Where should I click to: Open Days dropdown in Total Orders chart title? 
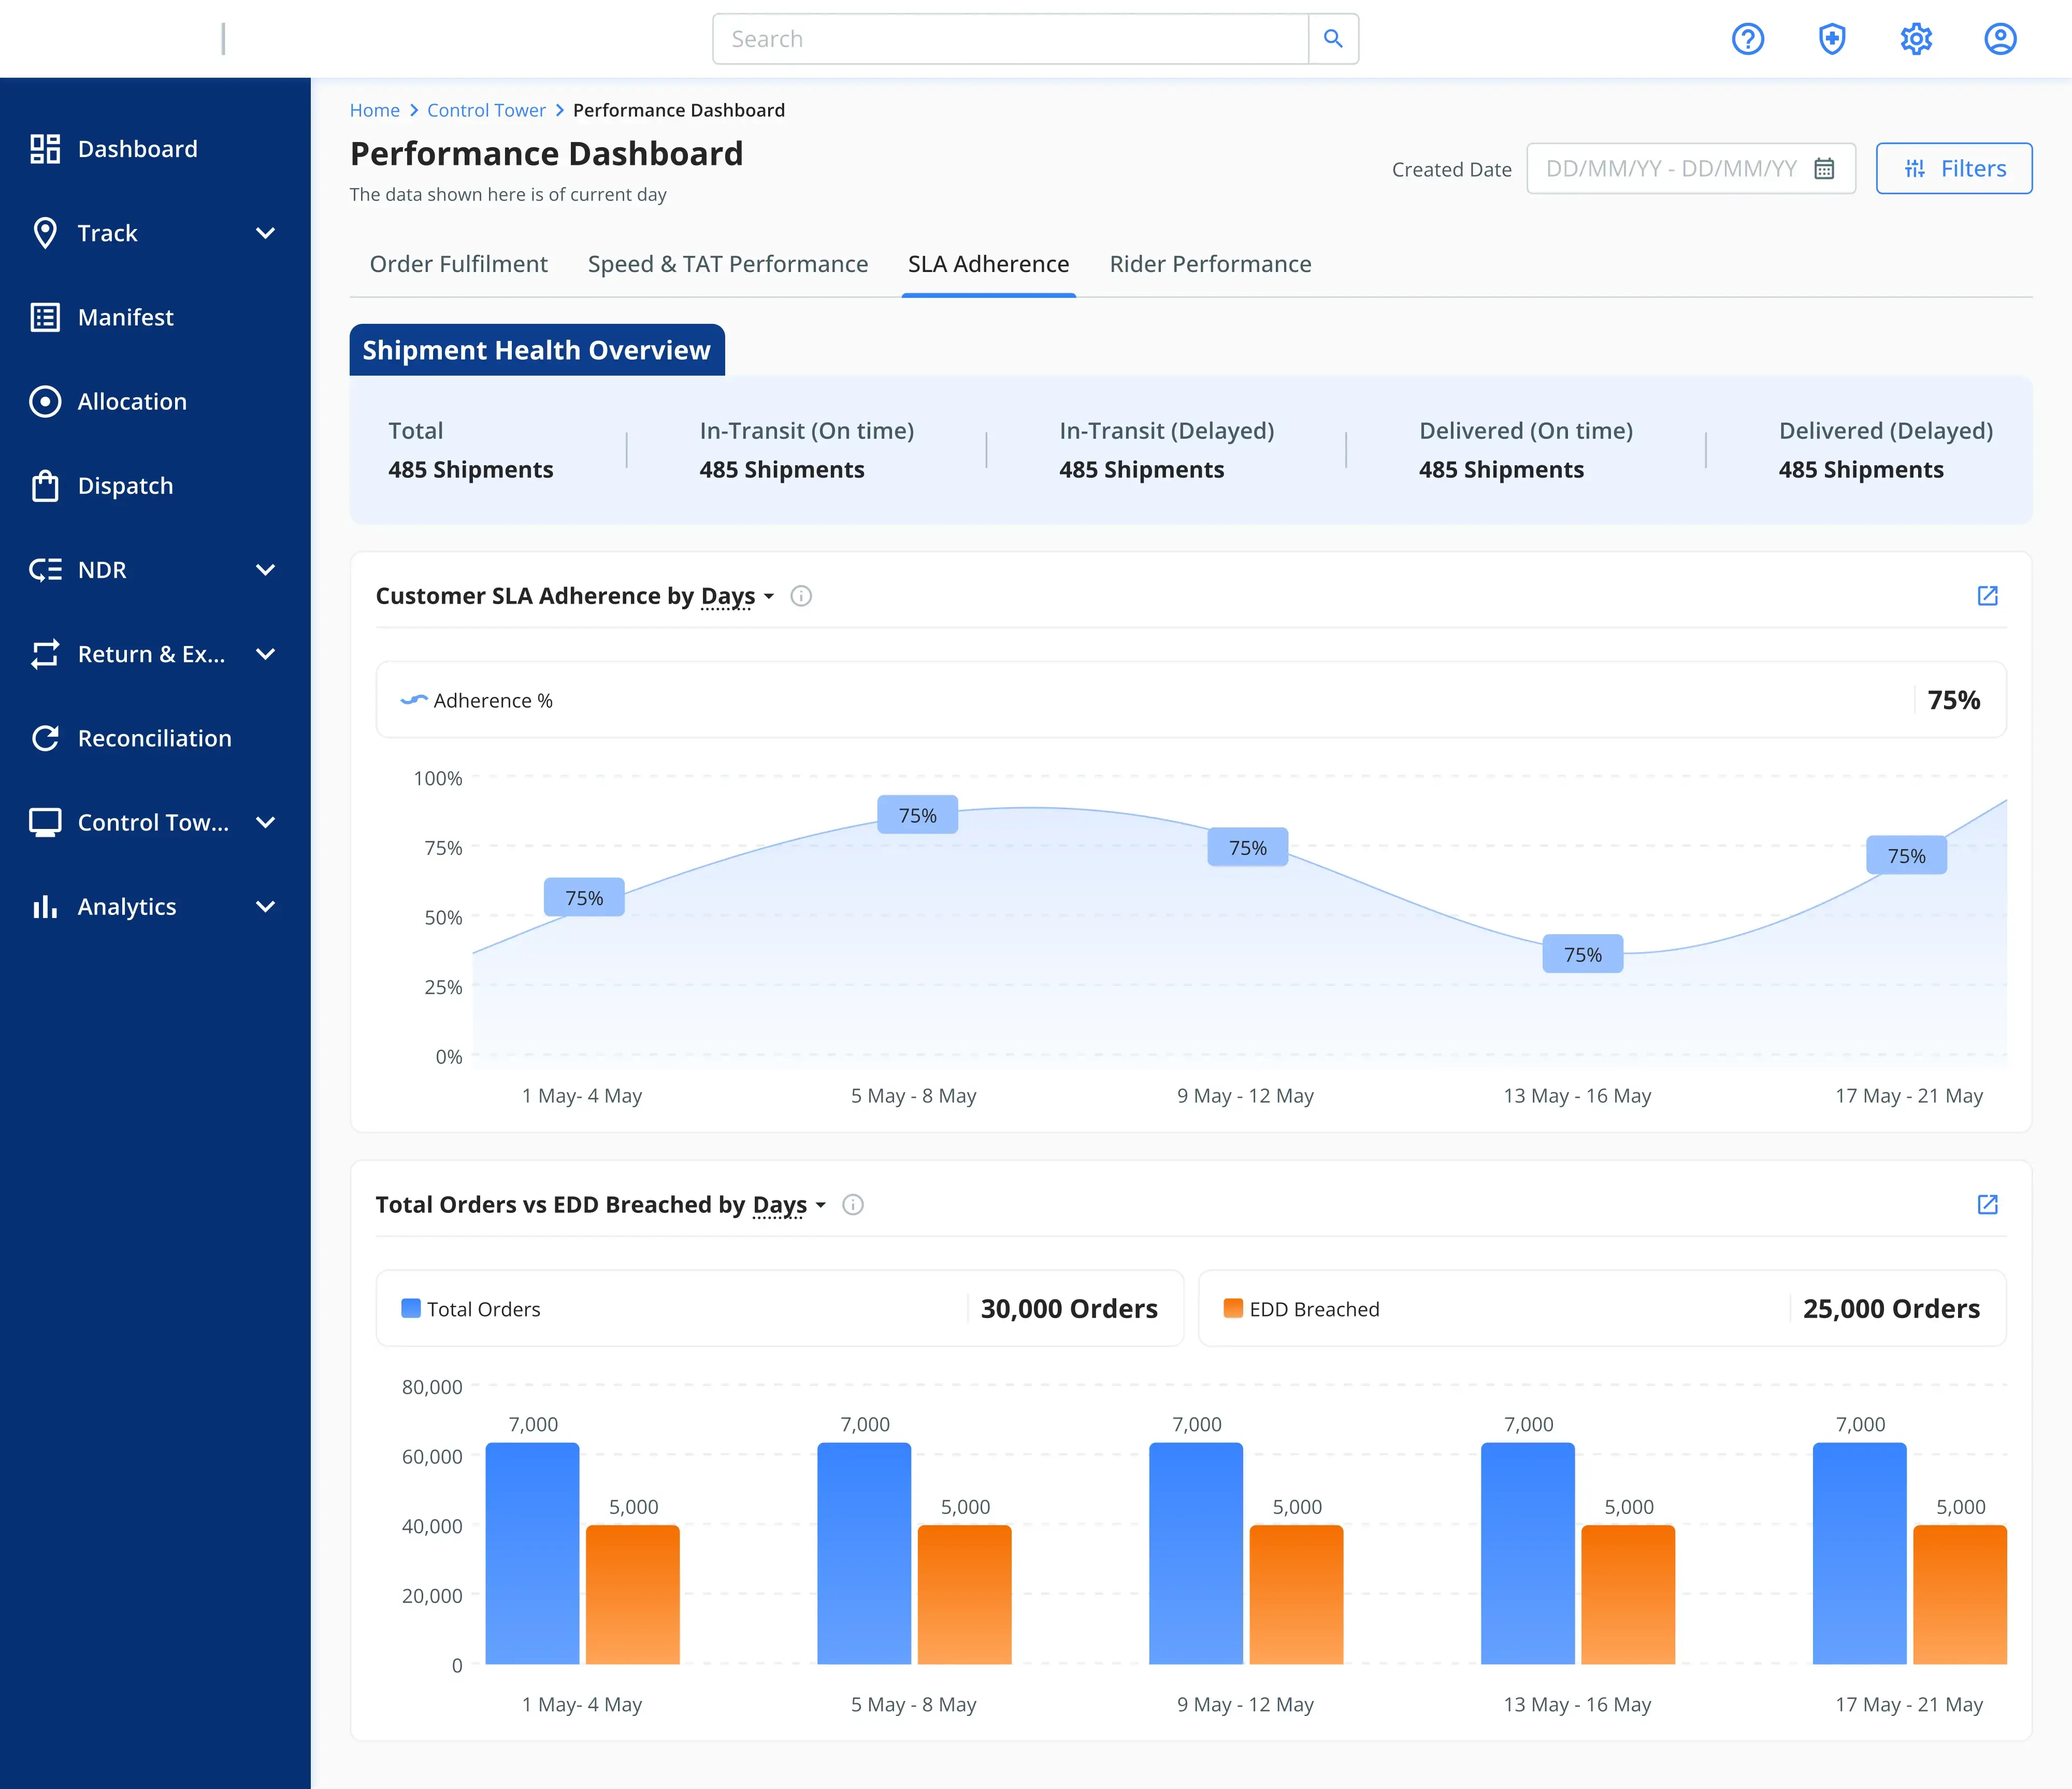click(x=790, y=1204)
